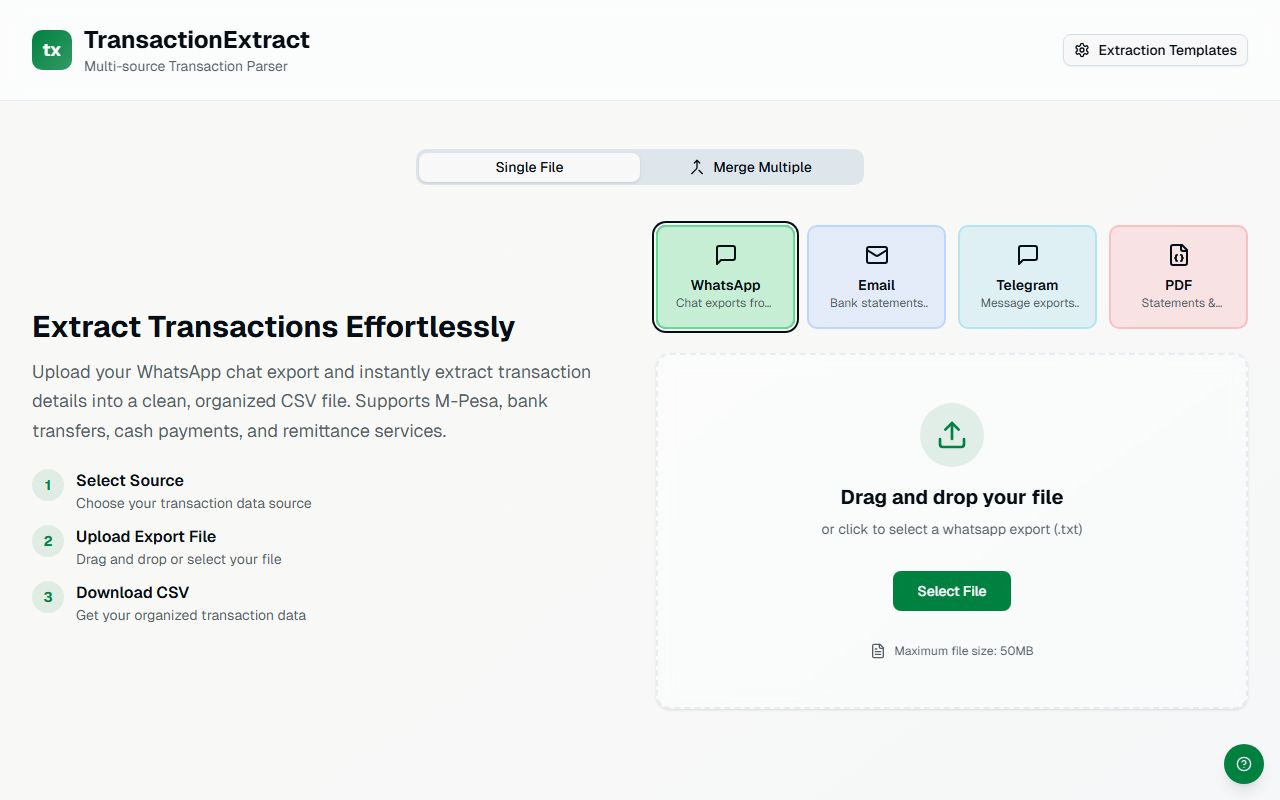Viewport: 1280px width, 800px height.
Task: Select the Telegram source card
Action: [1027, 276]
